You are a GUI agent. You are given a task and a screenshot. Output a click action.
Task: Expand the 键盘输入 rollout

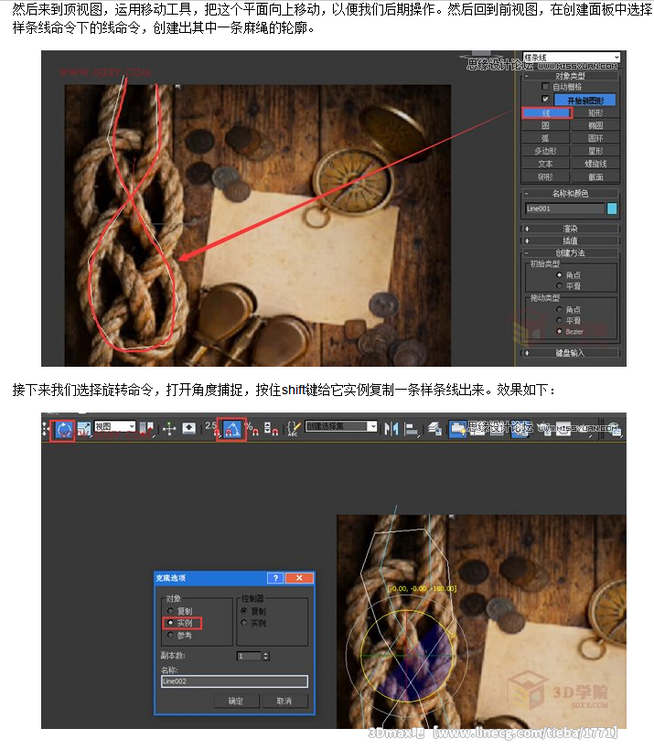(x=571, y=352)
